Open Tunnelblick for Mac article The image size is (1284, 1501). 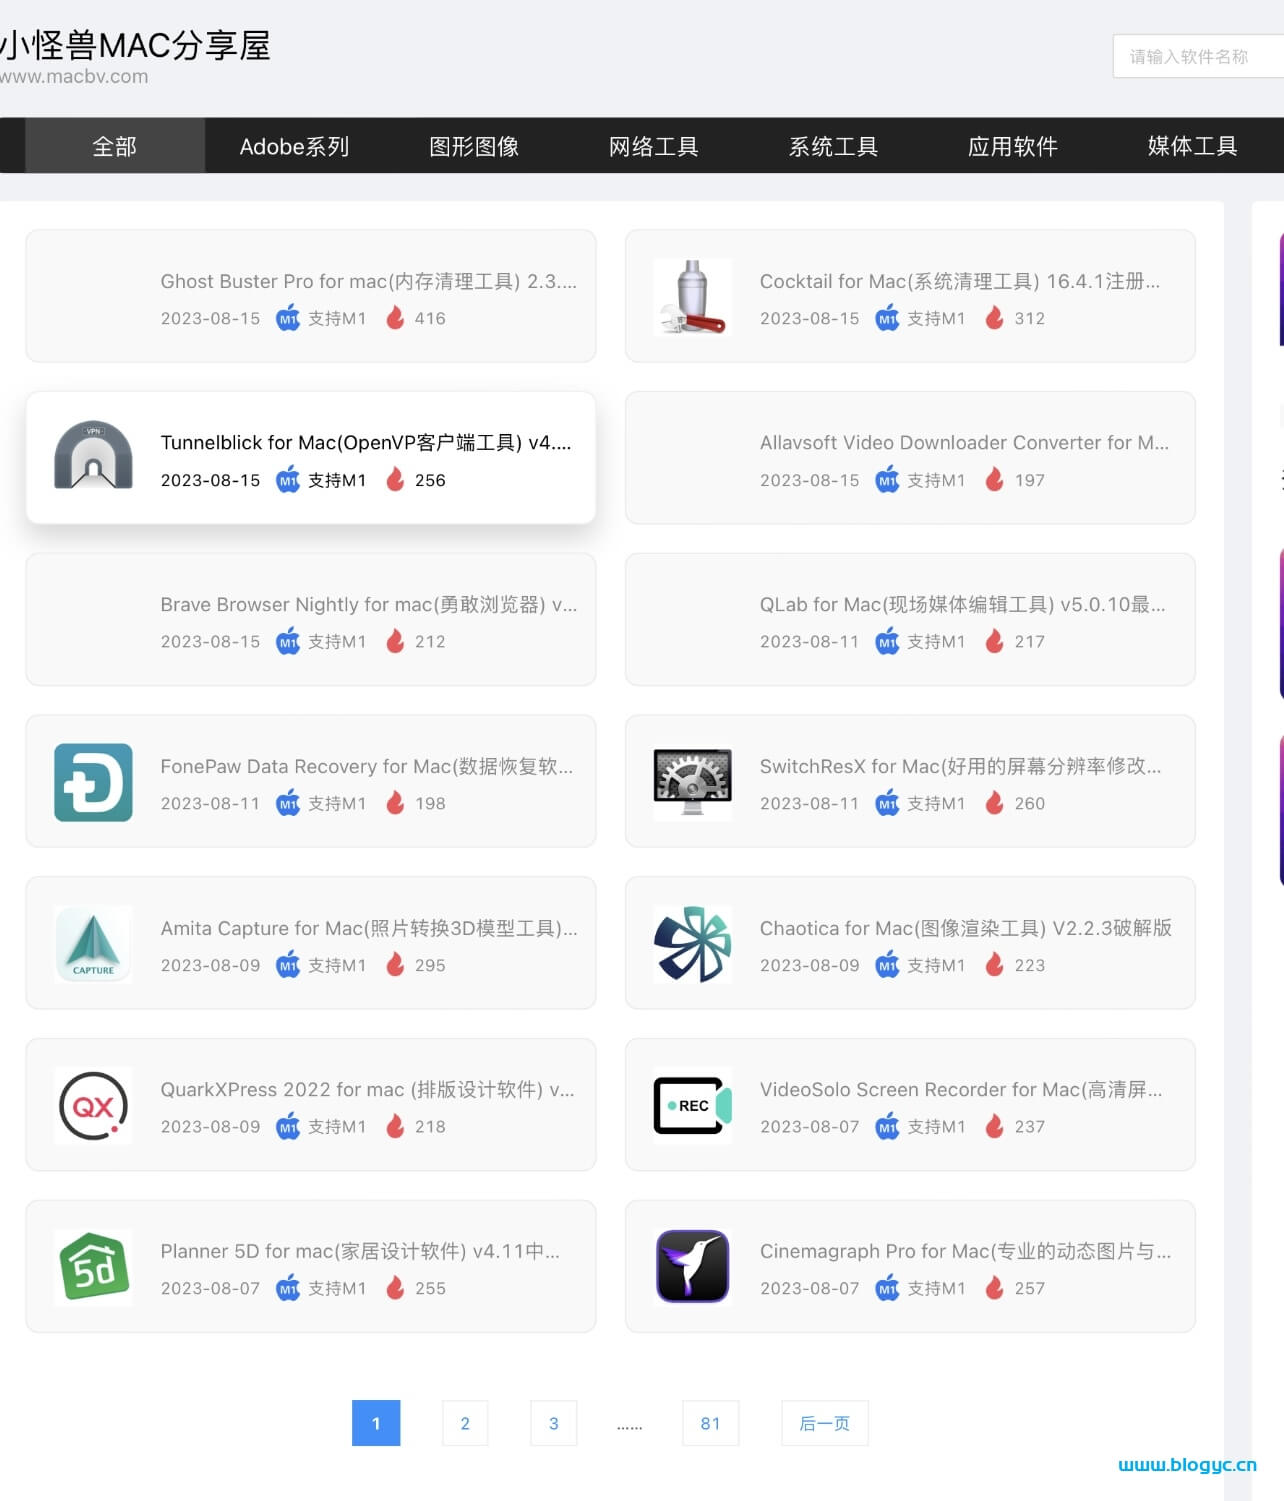pyautogui.click(x=366, y=442)
